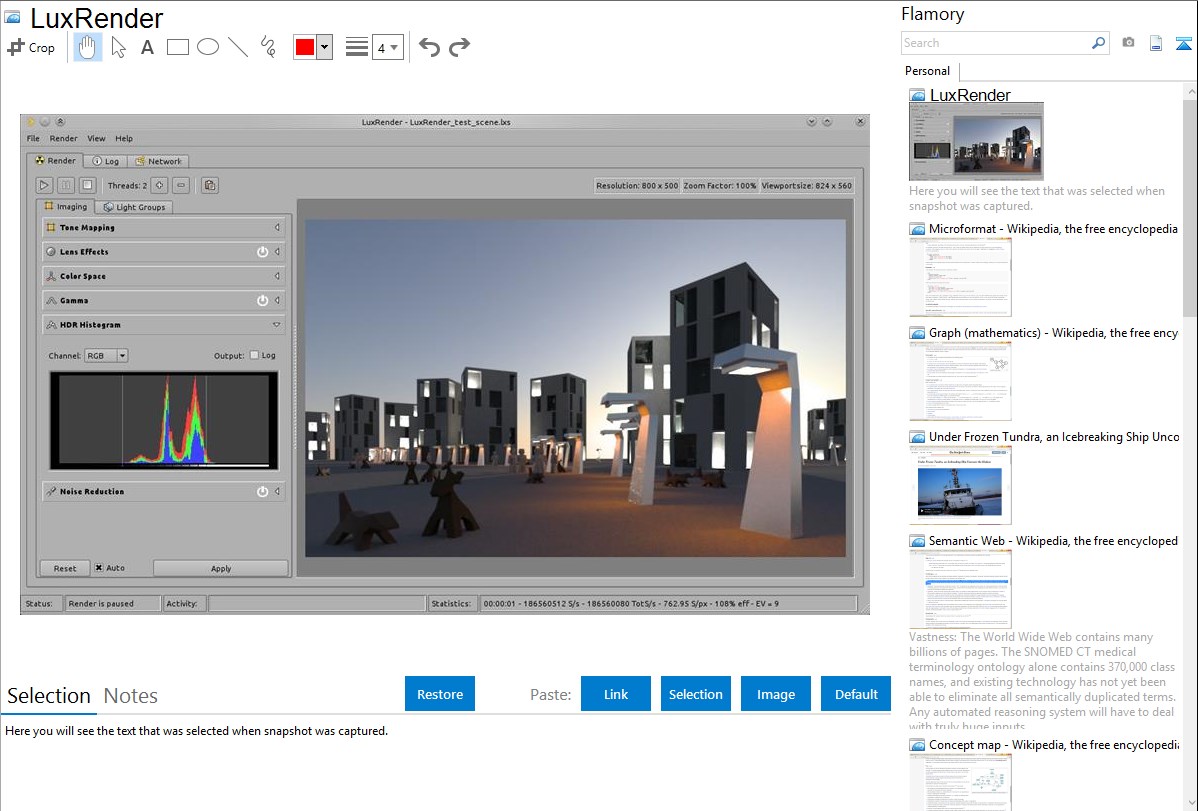
Task: Click the line thickness icon
Action: tap(357, 47)
